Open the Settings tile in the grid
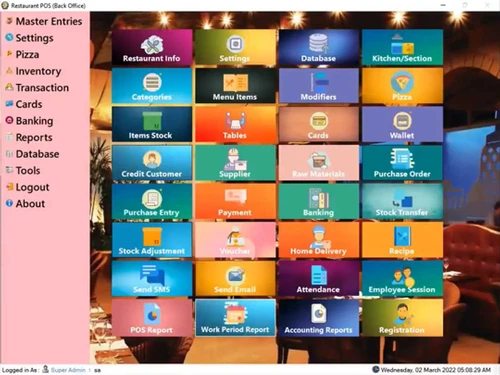 [235, 47]
